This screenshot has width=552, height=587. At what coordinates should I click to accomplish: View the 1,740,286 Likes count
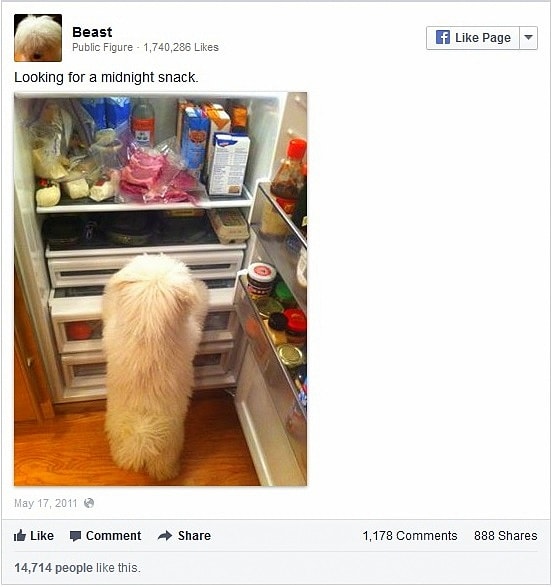(x=181, y=47)
